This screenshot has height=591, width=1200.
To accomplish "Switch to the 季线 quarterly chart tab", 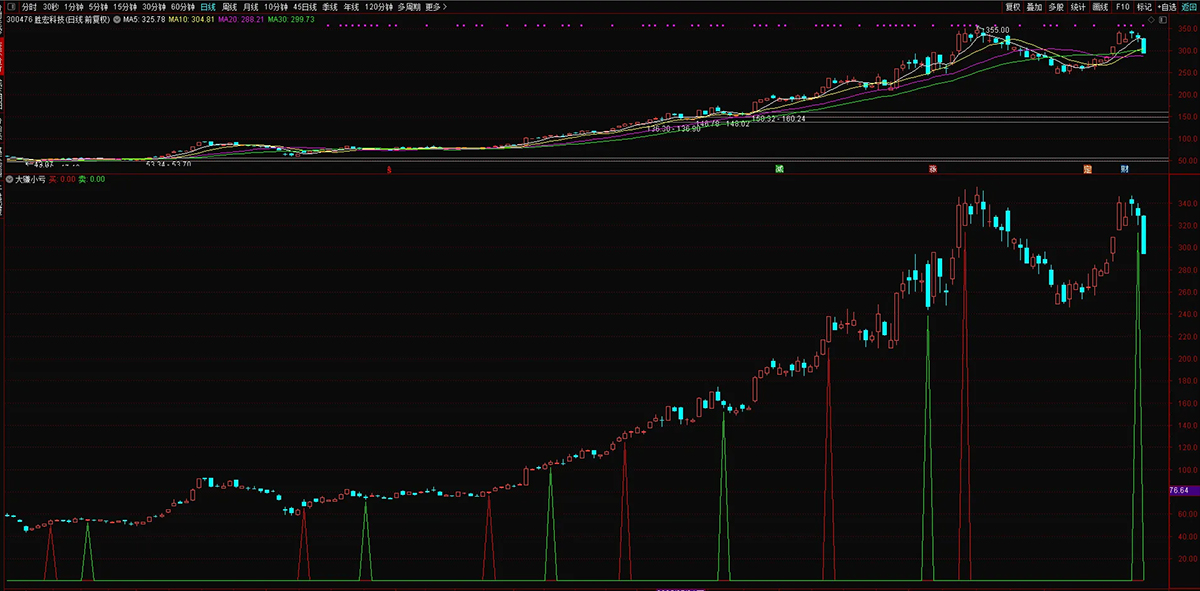I will coord(330,6).
